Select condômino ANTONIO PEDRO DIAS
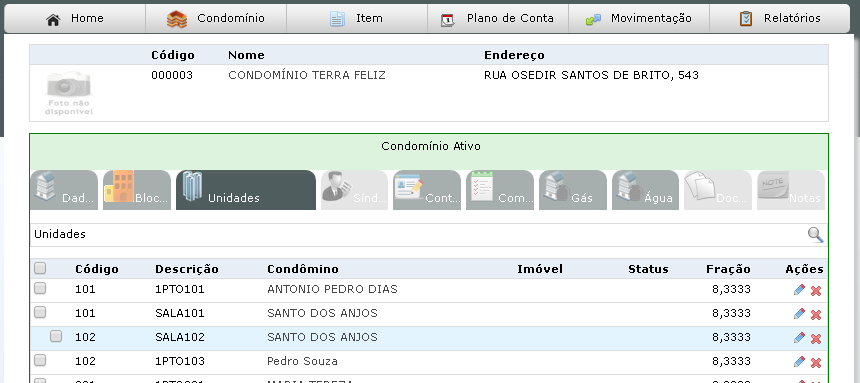Screen dimensions: 860x383 (x=332, y=289)
